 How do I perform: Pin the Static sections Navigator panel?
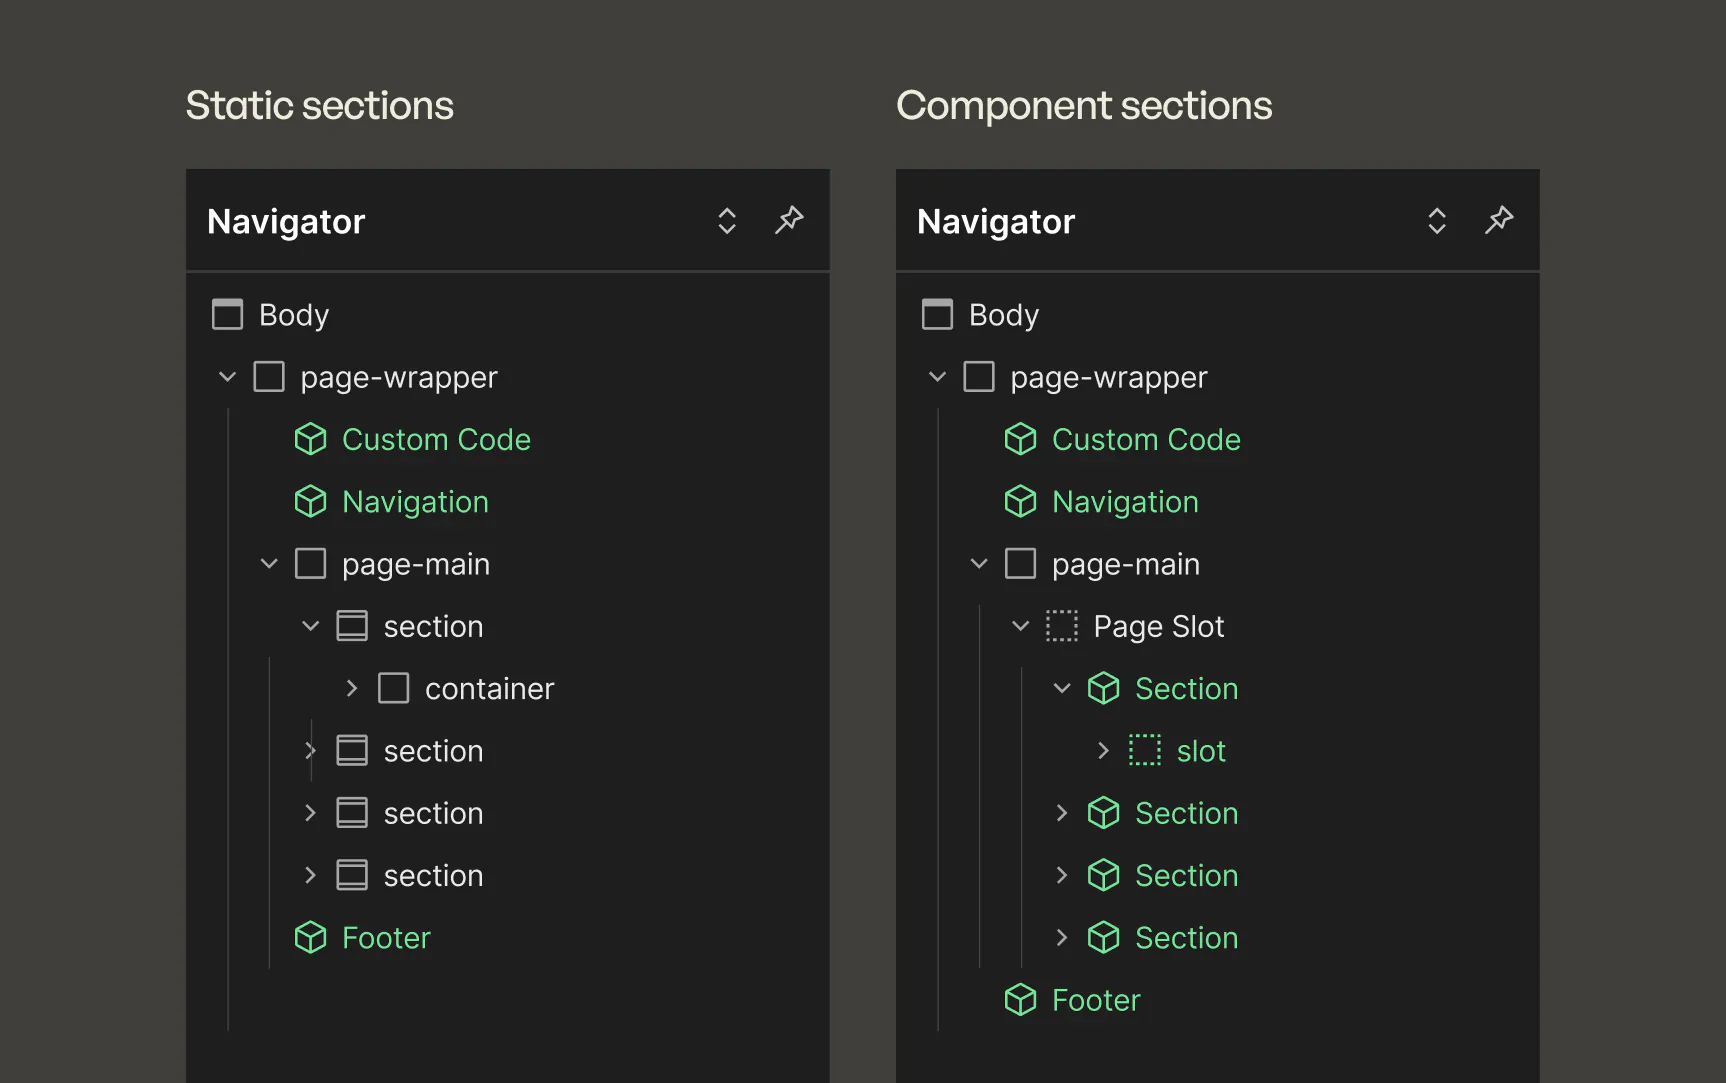pyautogui.click(x=789, y=220)
